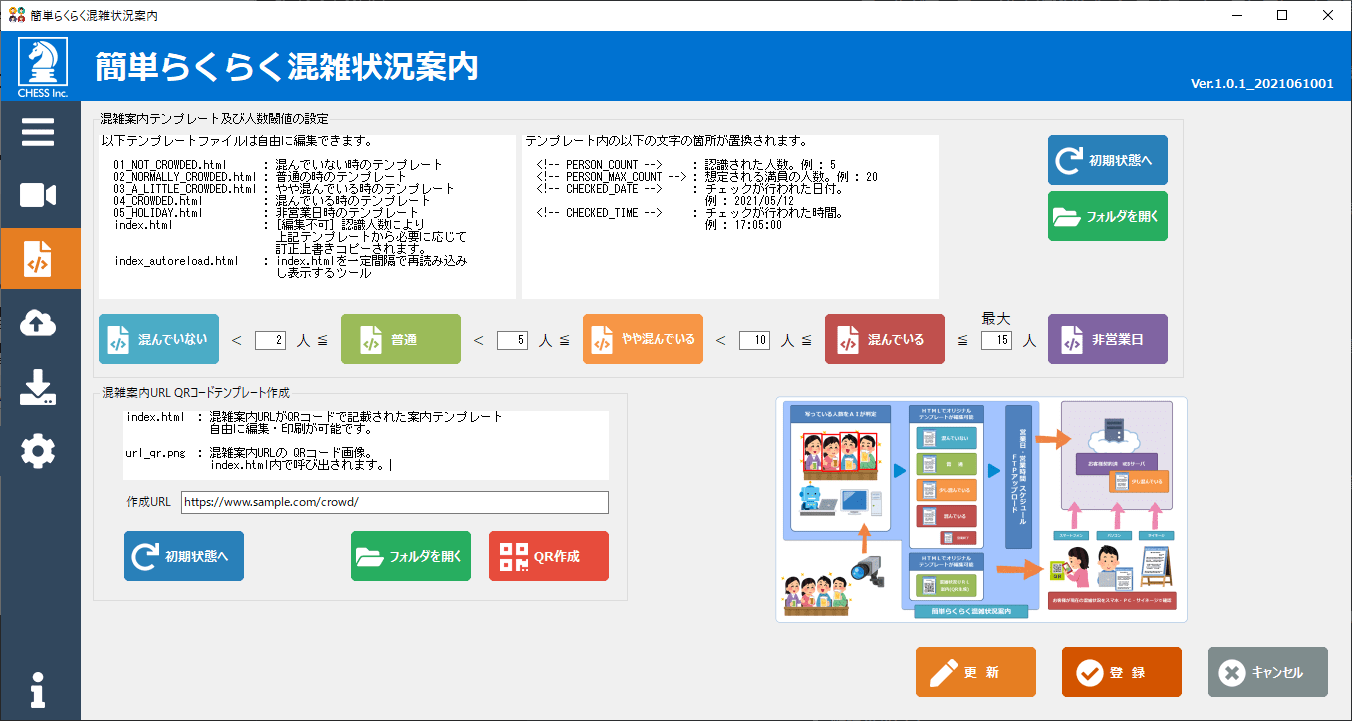This screenshot has height=721, width=1352.
Task: Open the settings gear sidebar icon
Action: tap(38, 452)
